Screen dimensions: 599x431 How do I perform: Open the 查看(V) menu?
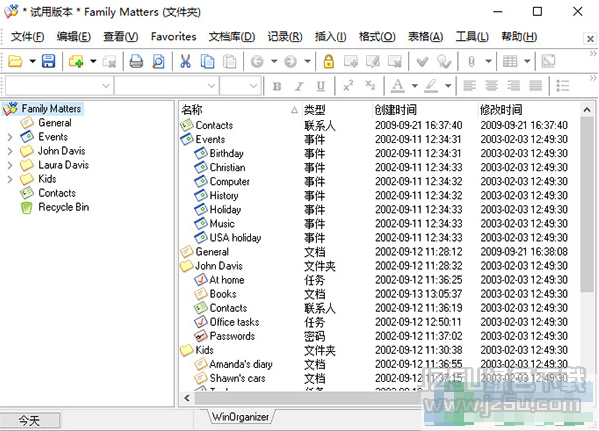(x=121, y=37)
